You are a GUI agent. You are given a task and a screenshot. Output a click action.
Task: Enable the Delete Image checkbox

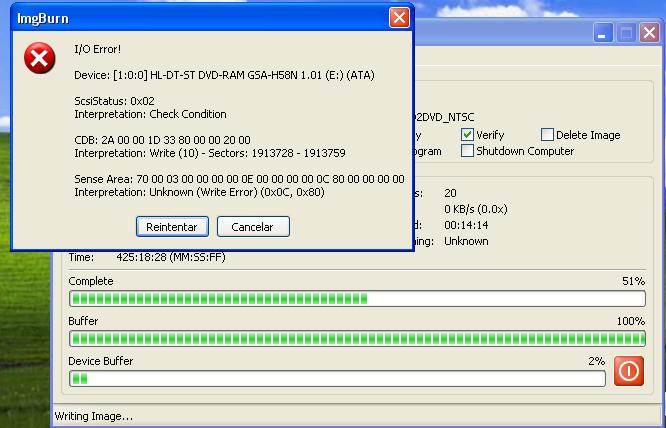click(x=547, y=135)
